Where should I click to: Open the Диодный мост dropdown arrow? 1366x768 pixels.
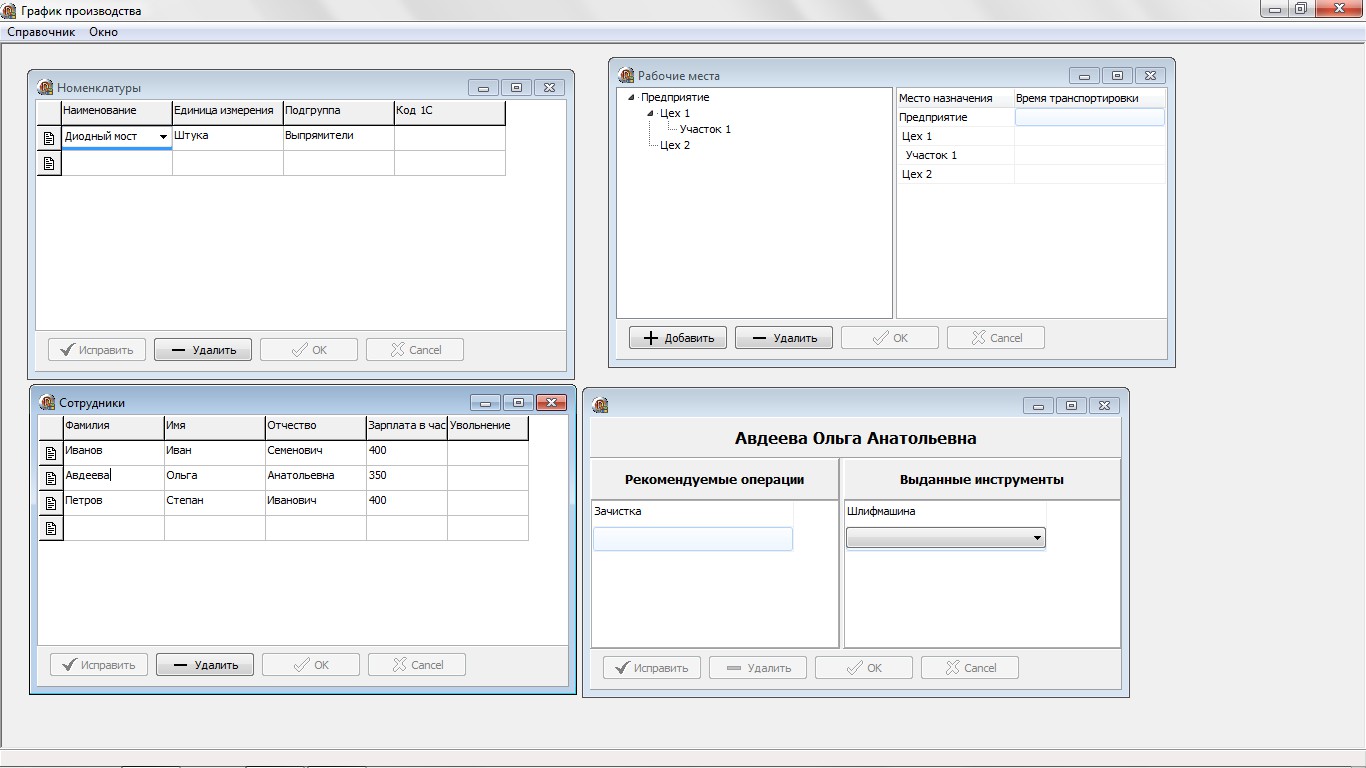tap(163, 137)
